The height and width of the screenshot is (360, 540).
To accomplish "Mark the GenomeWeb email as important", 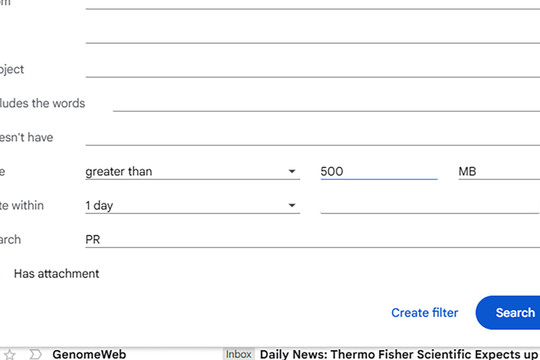I will pos(35,354).
